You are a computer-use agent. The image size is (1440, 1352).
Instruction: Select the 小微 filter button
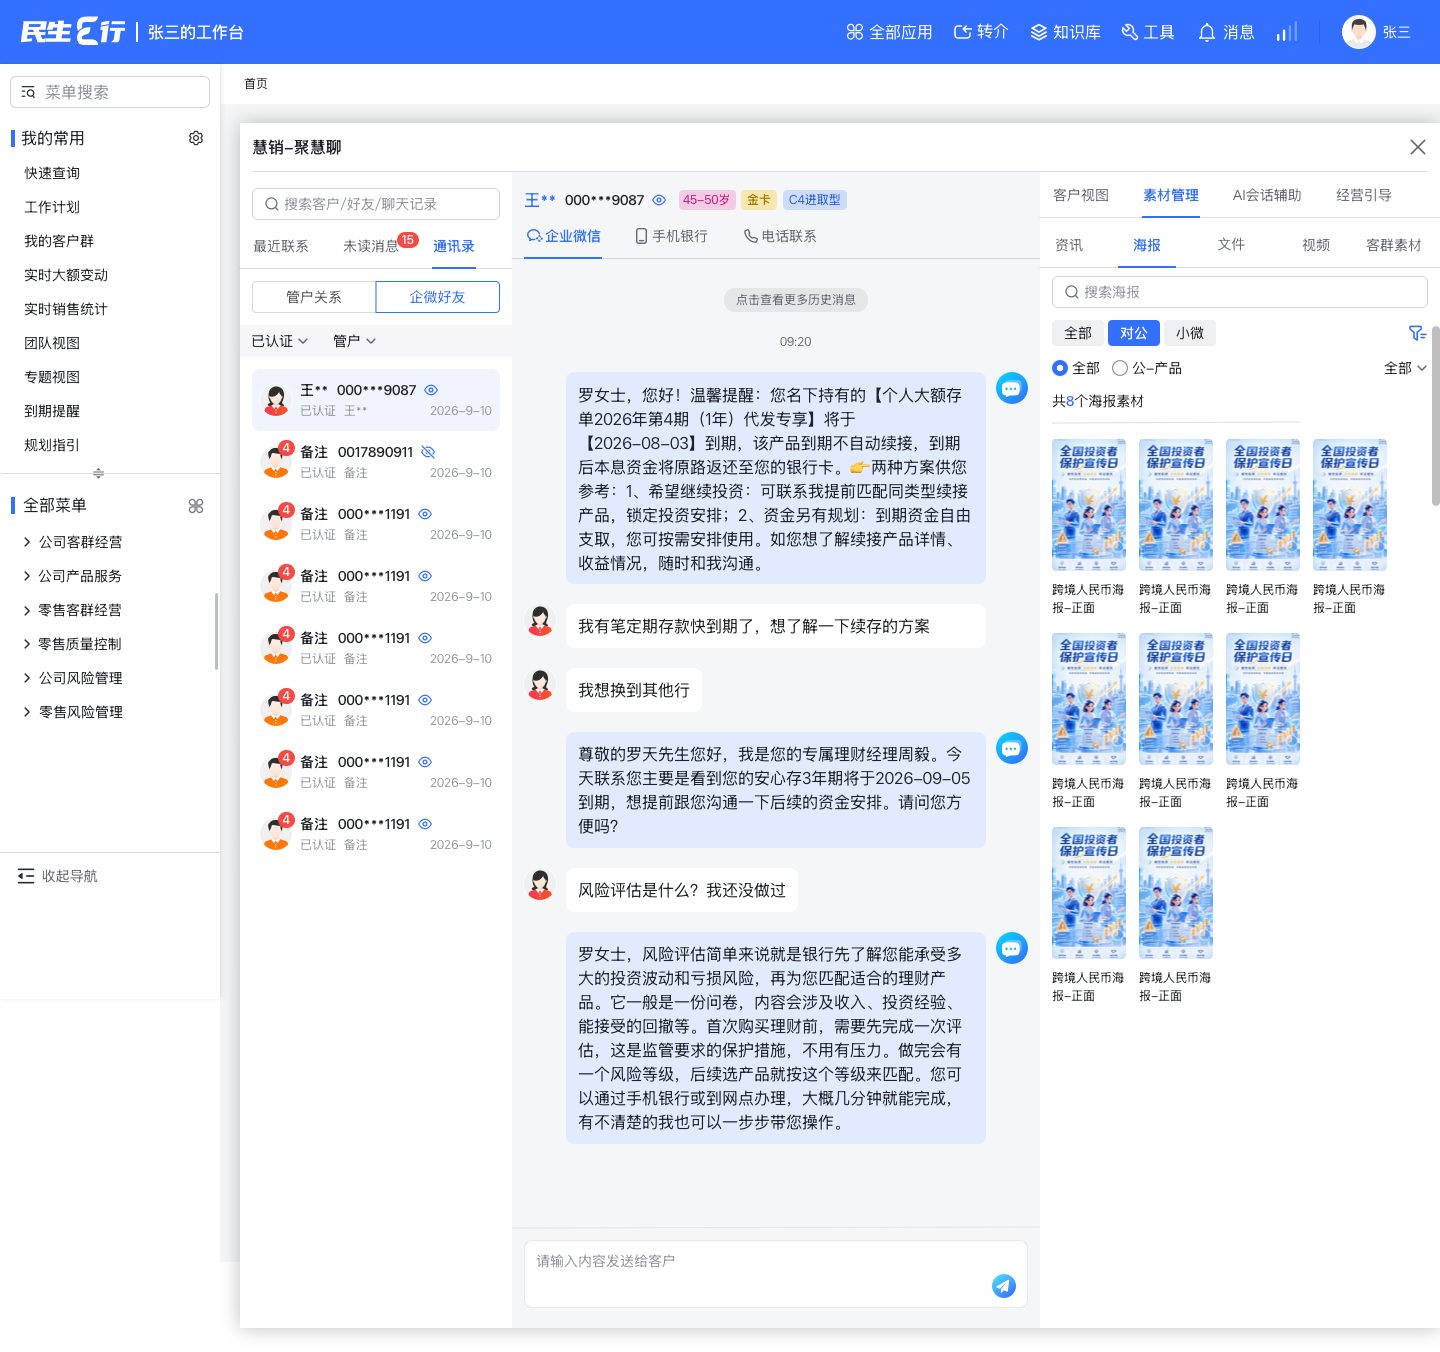click(1190, 333)
